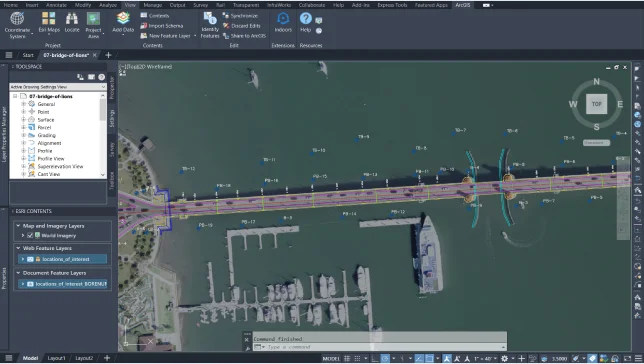Collapse the Map and Imagery Layers group
Image resolution: width=644 pixels, height=364 pixels.
pyautogui.click(x=18, y=226)
